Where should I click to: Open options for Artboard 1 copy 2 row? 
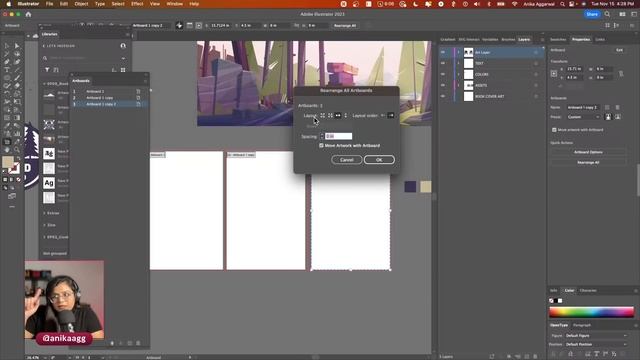coord(138,104)
